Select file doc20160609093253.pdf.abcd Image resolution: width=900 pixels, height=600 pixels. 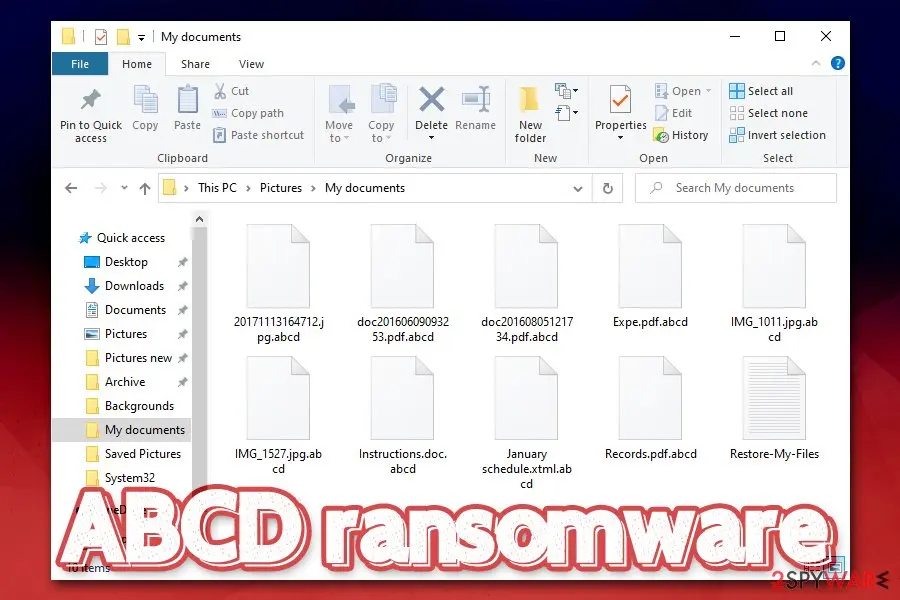[402, 284]
